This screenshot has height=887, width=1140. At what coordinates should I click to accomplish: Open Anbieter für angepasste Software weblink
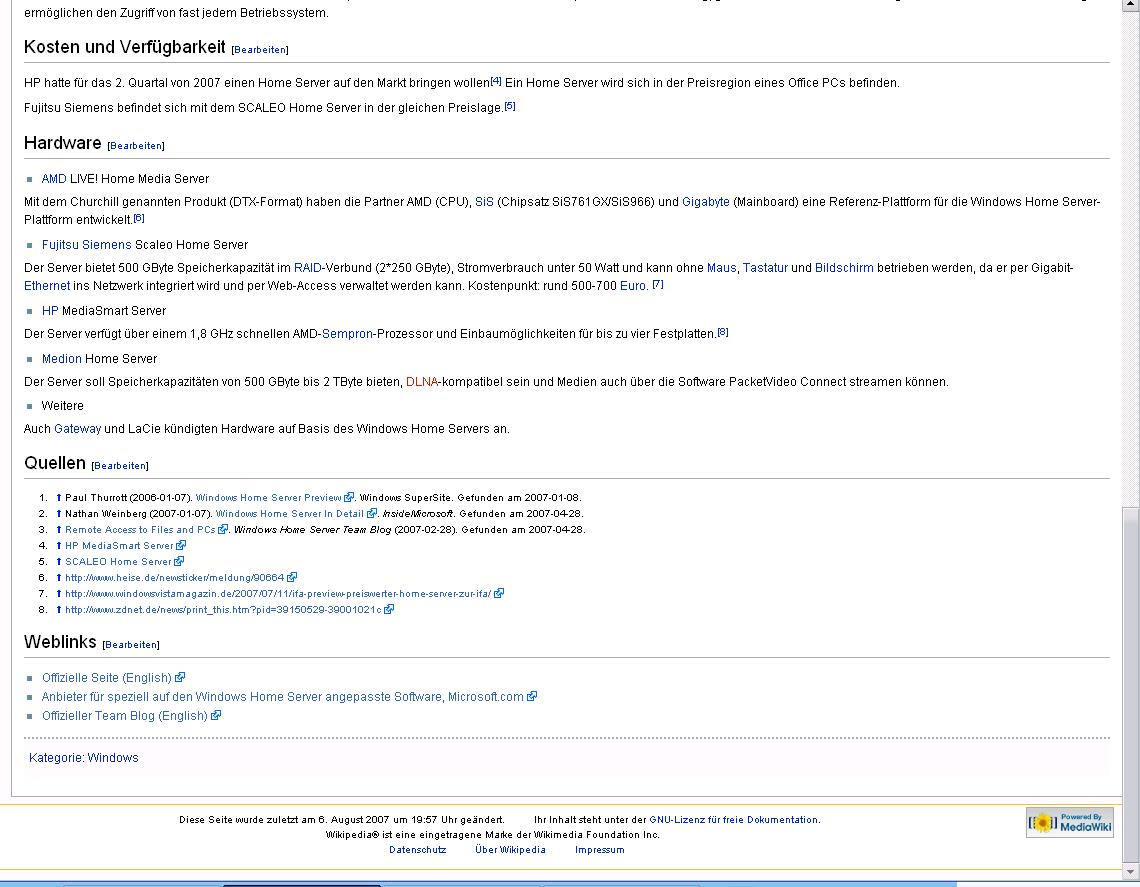[x=283, y=697]
